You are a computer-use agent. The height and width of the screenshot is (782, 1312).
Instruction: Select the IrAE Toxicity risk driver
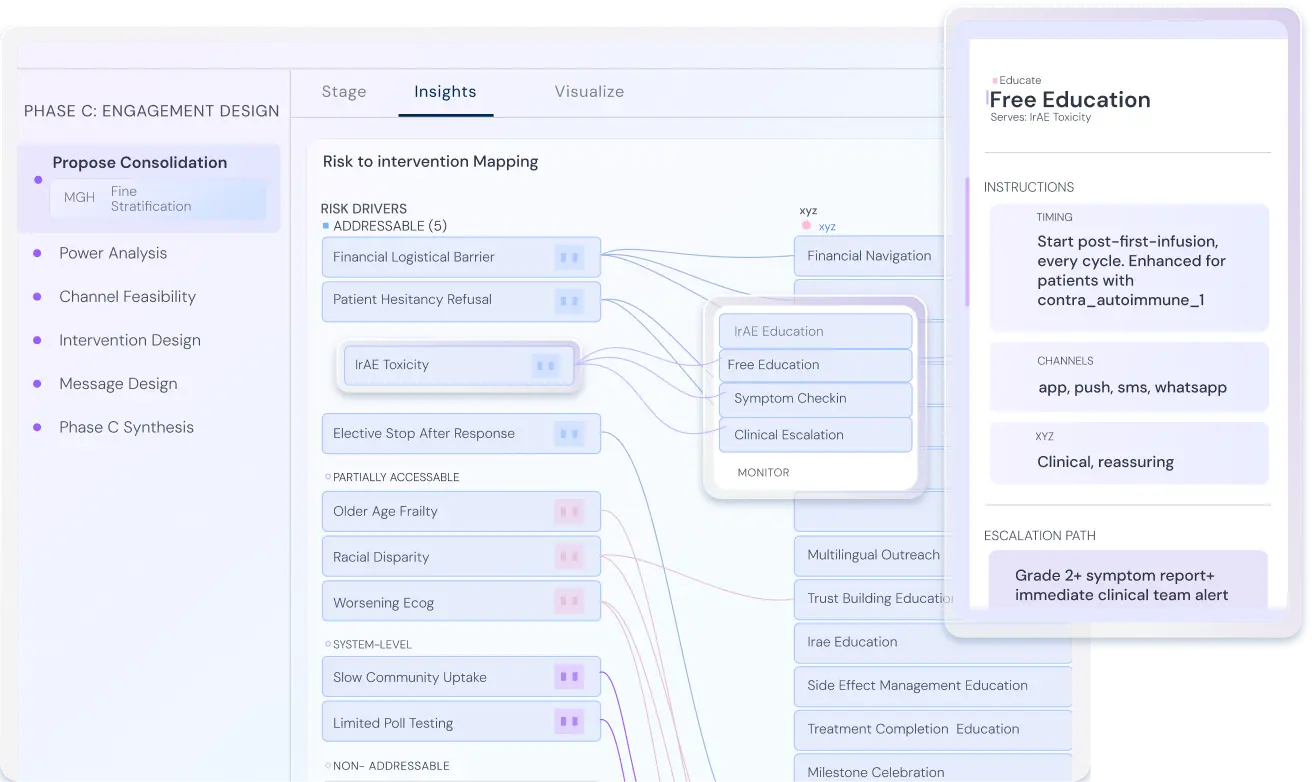pyautogui.click(x=461, y=366)
